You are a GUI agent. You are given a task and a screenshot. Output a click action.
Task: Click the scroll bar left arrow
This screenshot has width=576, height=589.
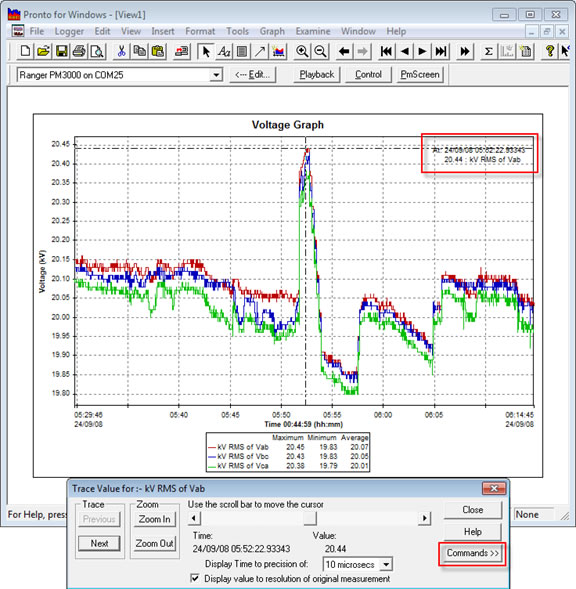pos(194,518)
